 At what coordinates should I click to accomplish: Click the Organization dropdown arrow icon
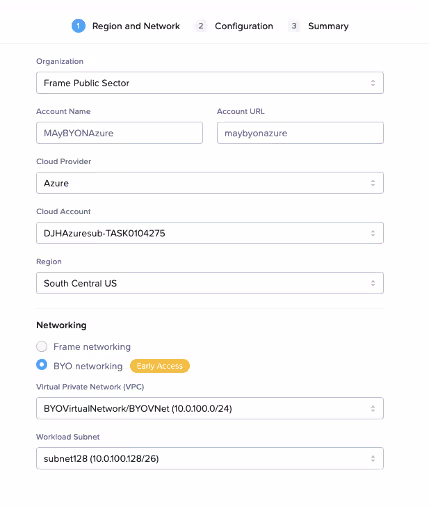pyautogui.click(x=373, y=83)
